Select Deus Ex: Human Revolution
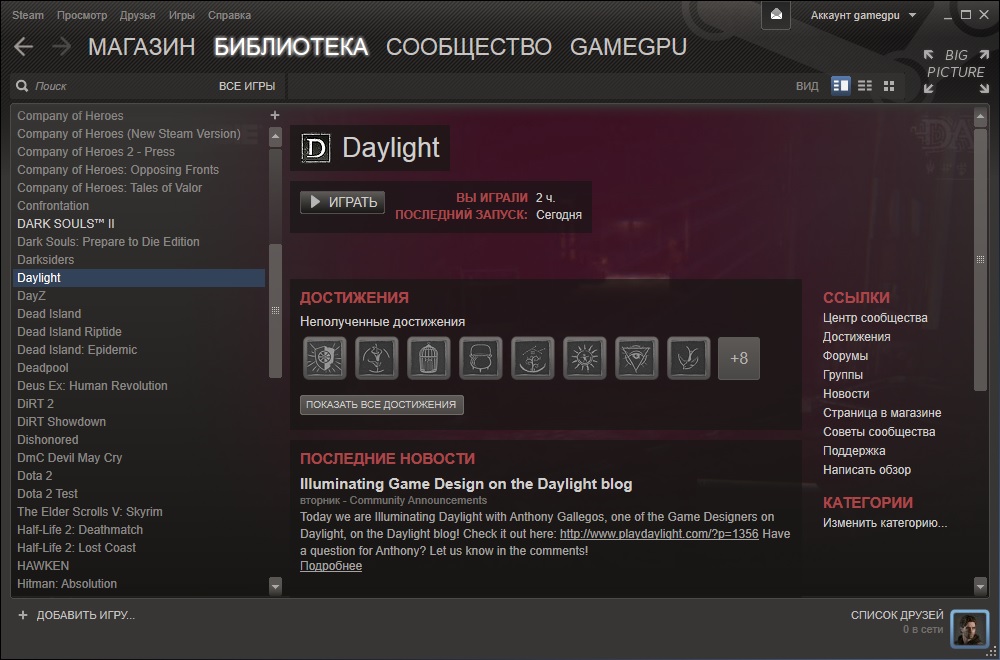1000x660 pixels. click(x=138, y=386)
